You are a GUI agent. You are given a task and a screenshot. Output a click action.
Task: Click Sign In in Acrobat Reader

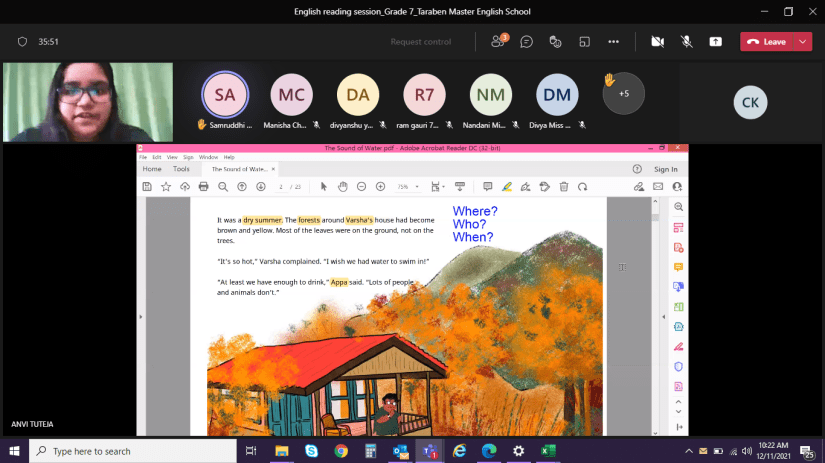click(665, 169)
